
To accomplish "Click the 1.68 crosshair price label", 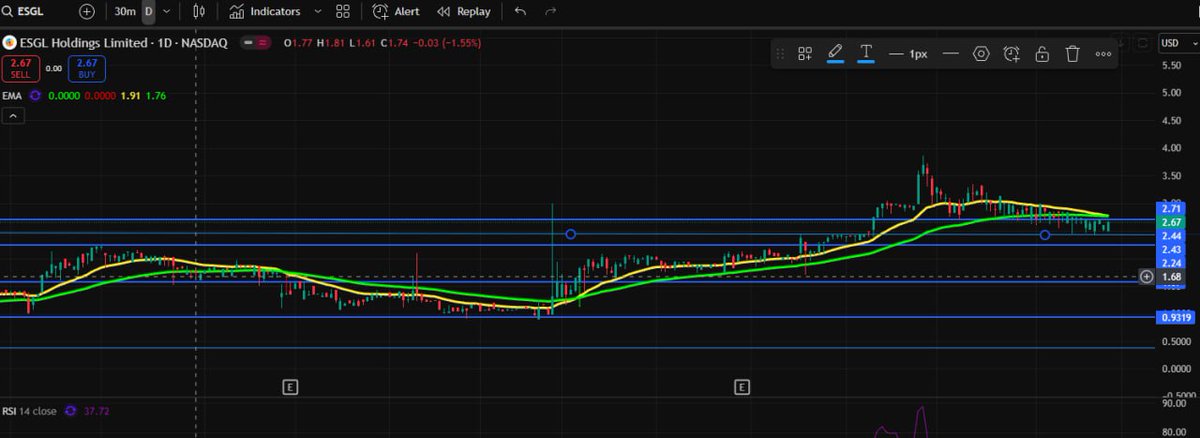I will [x=1173, y=276].
